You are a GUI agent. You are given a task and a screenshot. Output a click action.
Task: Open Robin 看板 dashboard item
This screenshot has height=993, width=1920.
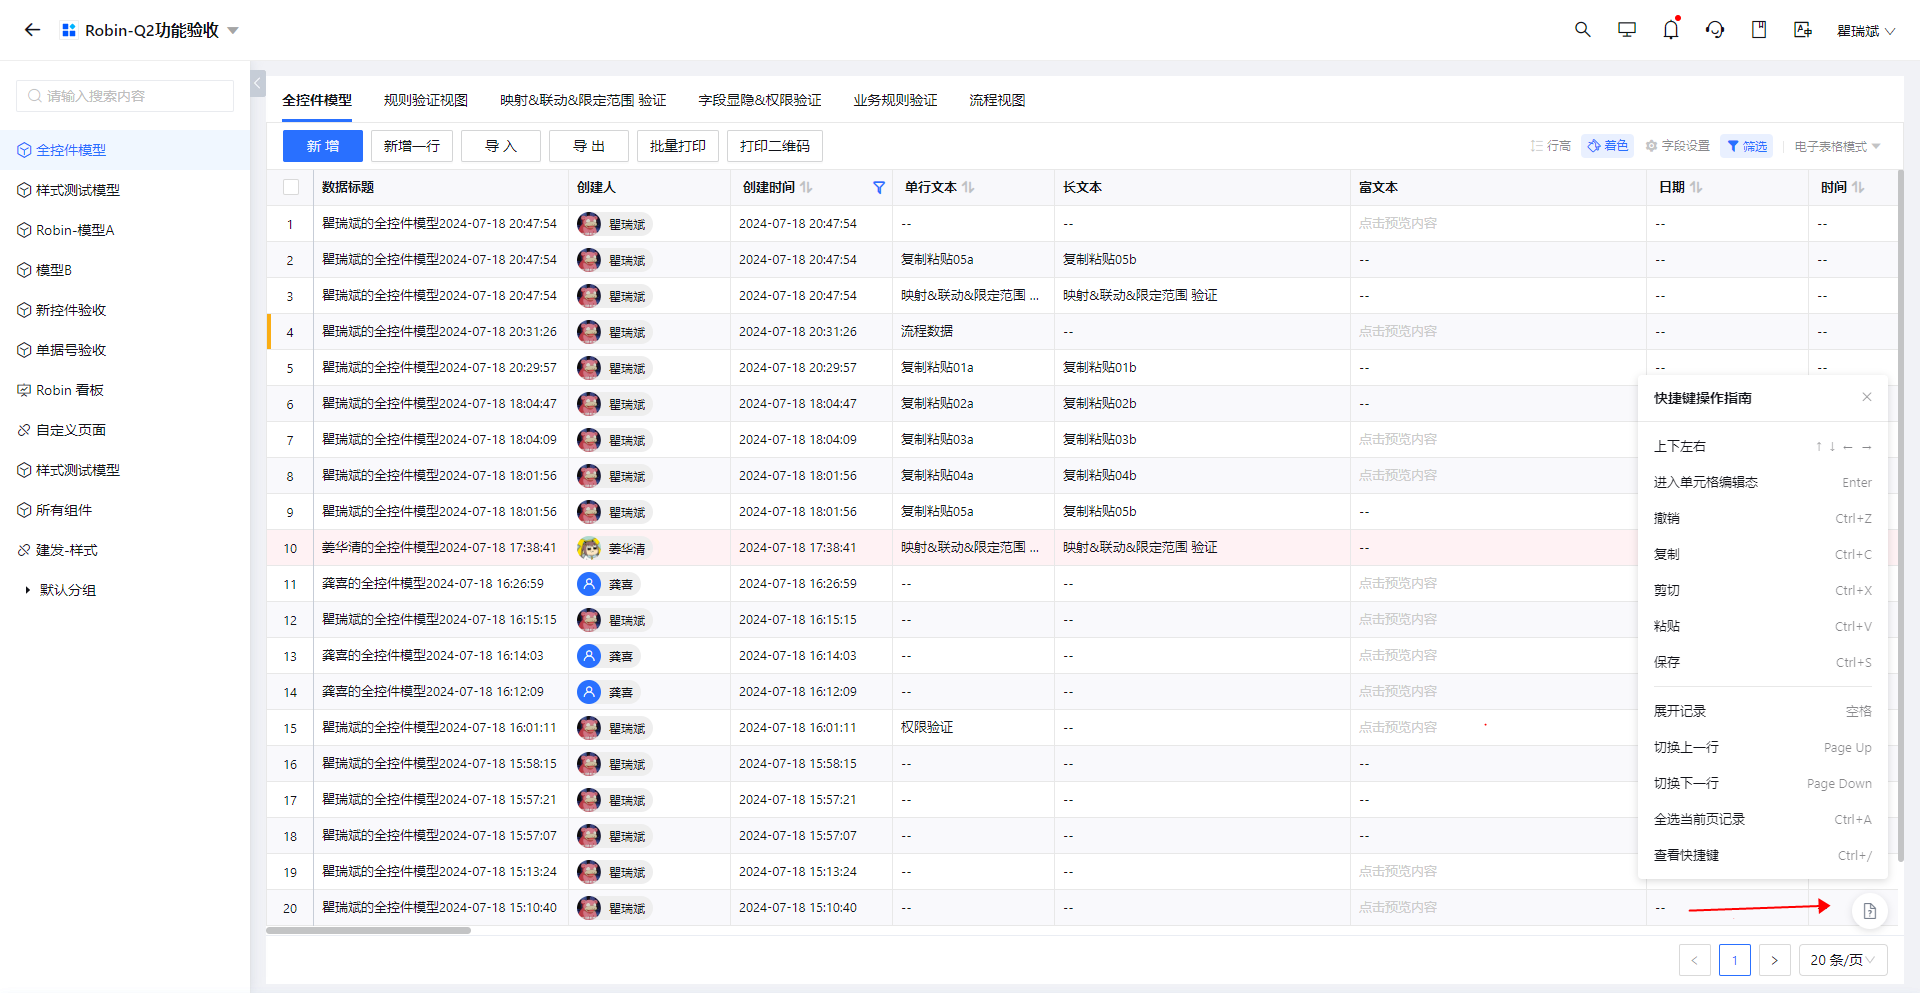click(125, 390)
